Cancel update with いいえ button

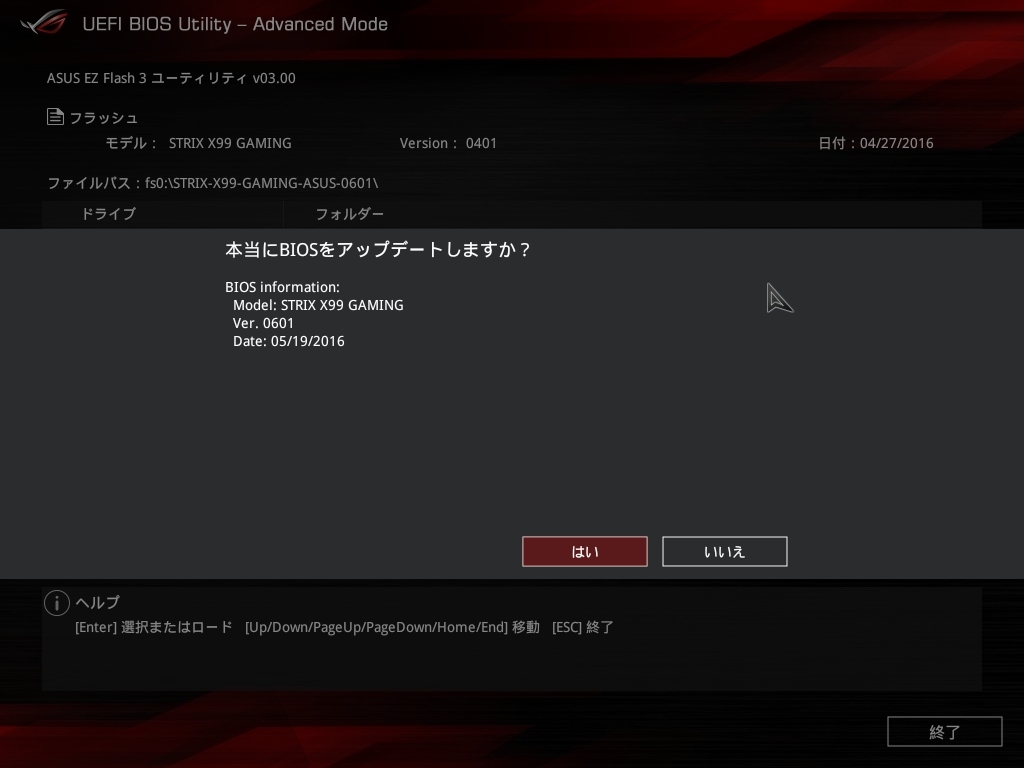point(724,552)
